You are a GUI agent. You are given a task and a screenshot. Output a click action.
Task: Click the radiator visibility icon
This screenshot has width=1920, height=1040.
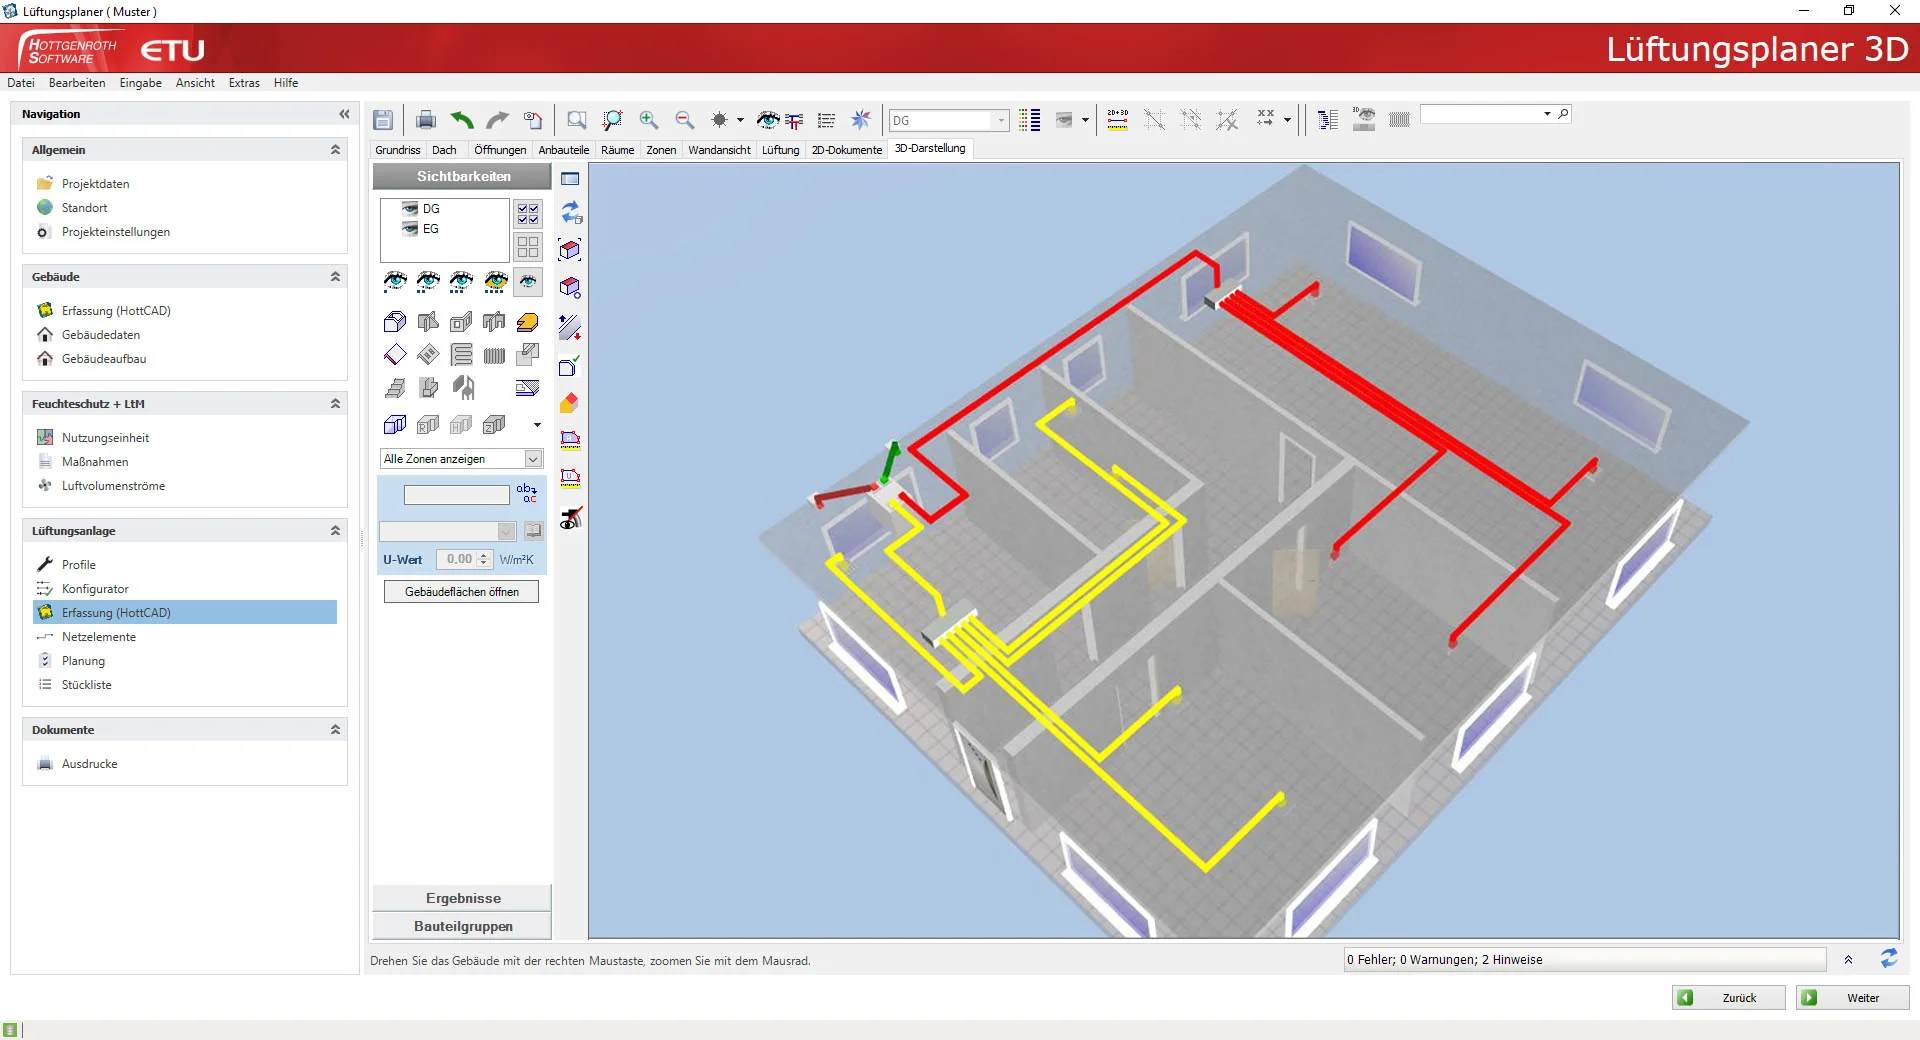click(x=494, y=355)
